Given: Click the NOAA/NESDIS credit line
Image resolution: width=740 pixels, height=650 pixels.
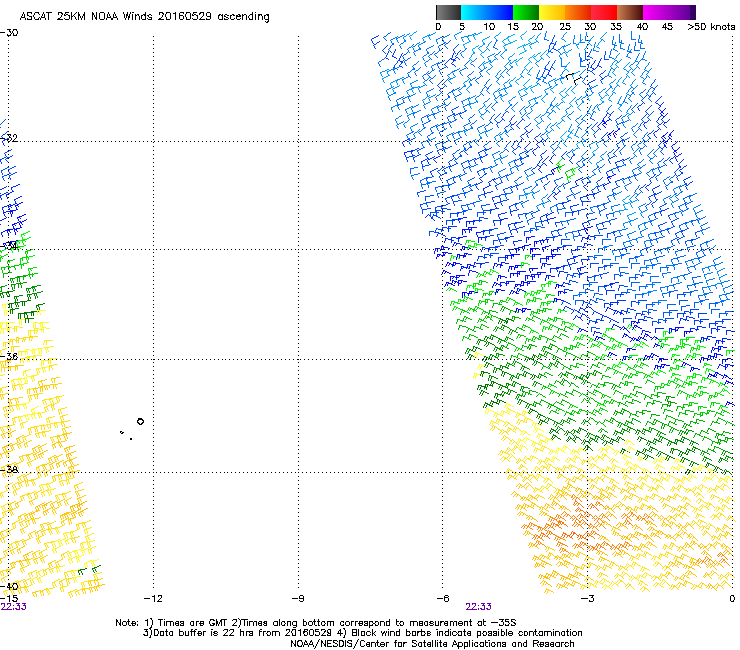Looking at the screenshot, I should 432,644.
